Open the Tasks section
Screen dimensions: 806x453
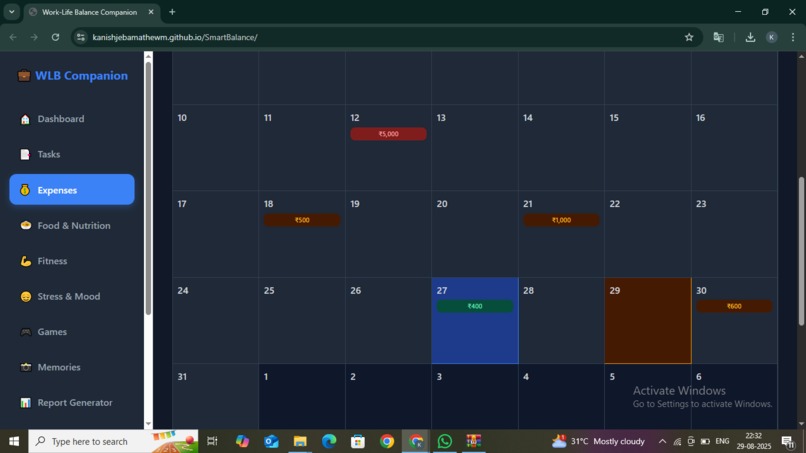[x=72, y=154]
